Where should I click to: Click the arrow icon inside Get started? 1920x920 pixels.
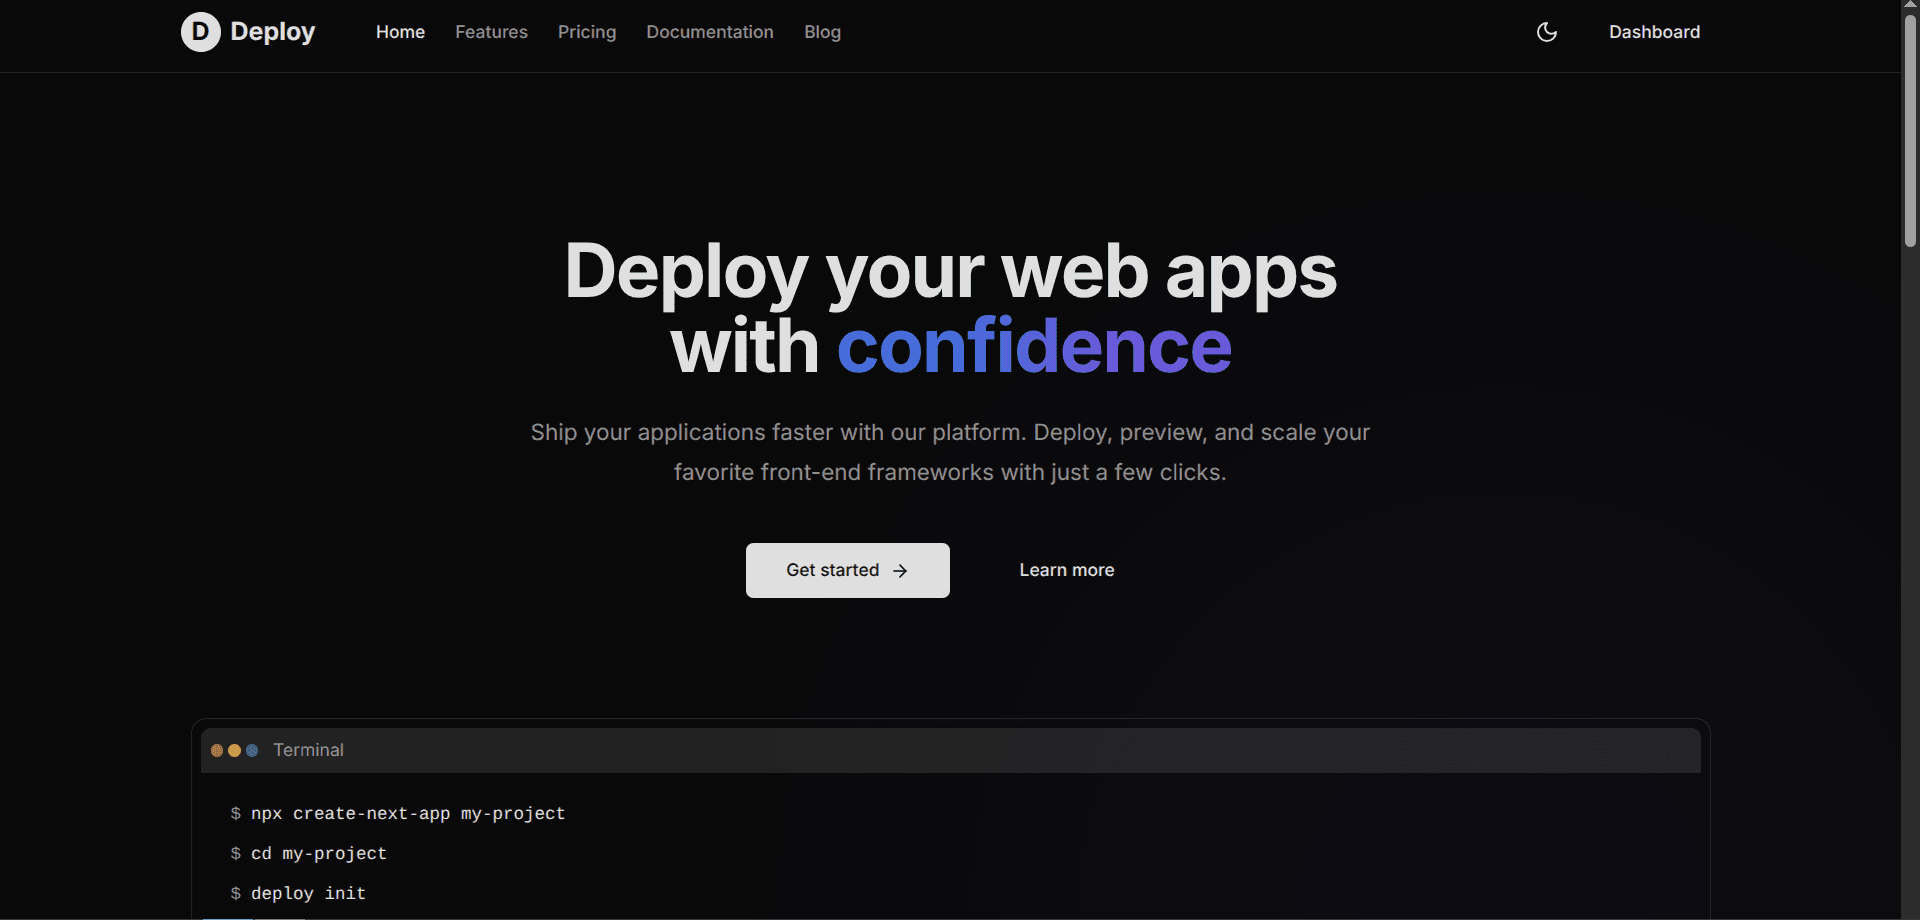899,570
